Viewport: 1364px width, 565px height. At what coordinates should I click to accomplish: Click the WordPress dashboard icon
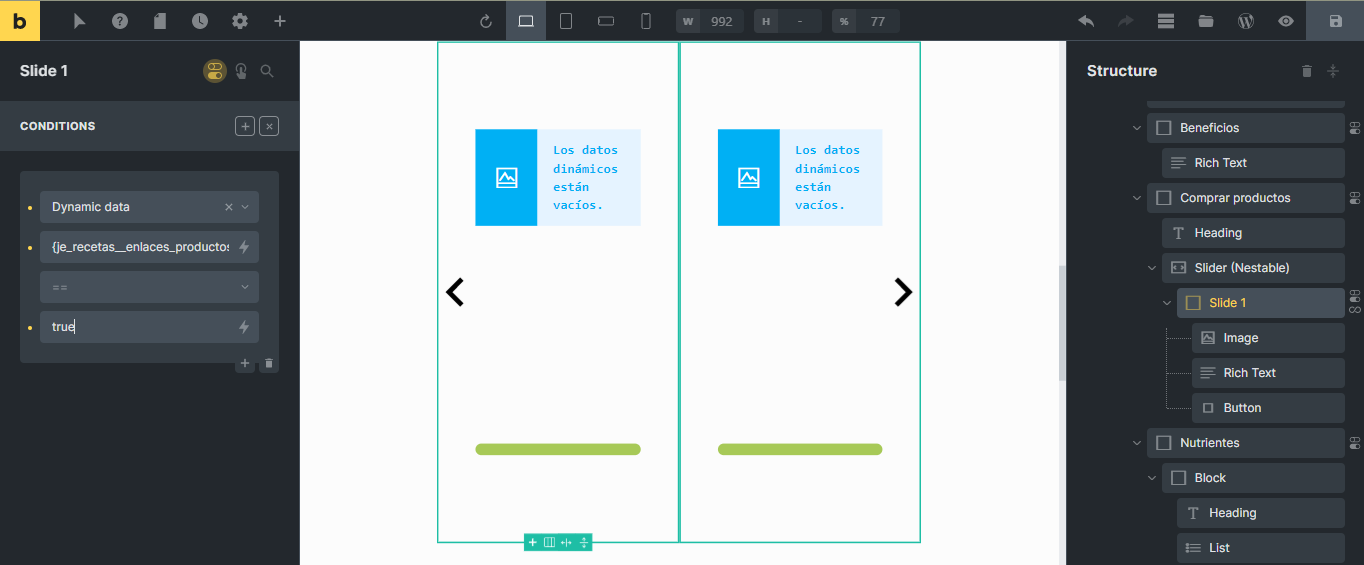click(x=1246, y=21)
